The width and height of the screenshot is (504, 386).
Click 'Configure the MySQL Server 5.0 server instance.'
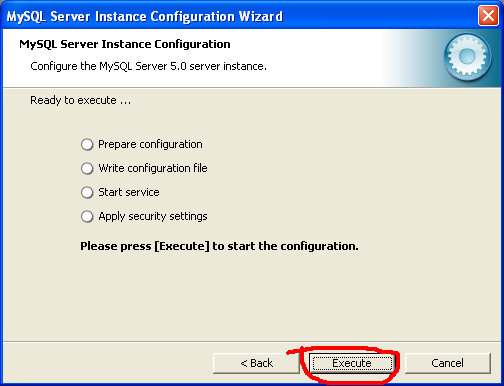[x=148, y=66]
